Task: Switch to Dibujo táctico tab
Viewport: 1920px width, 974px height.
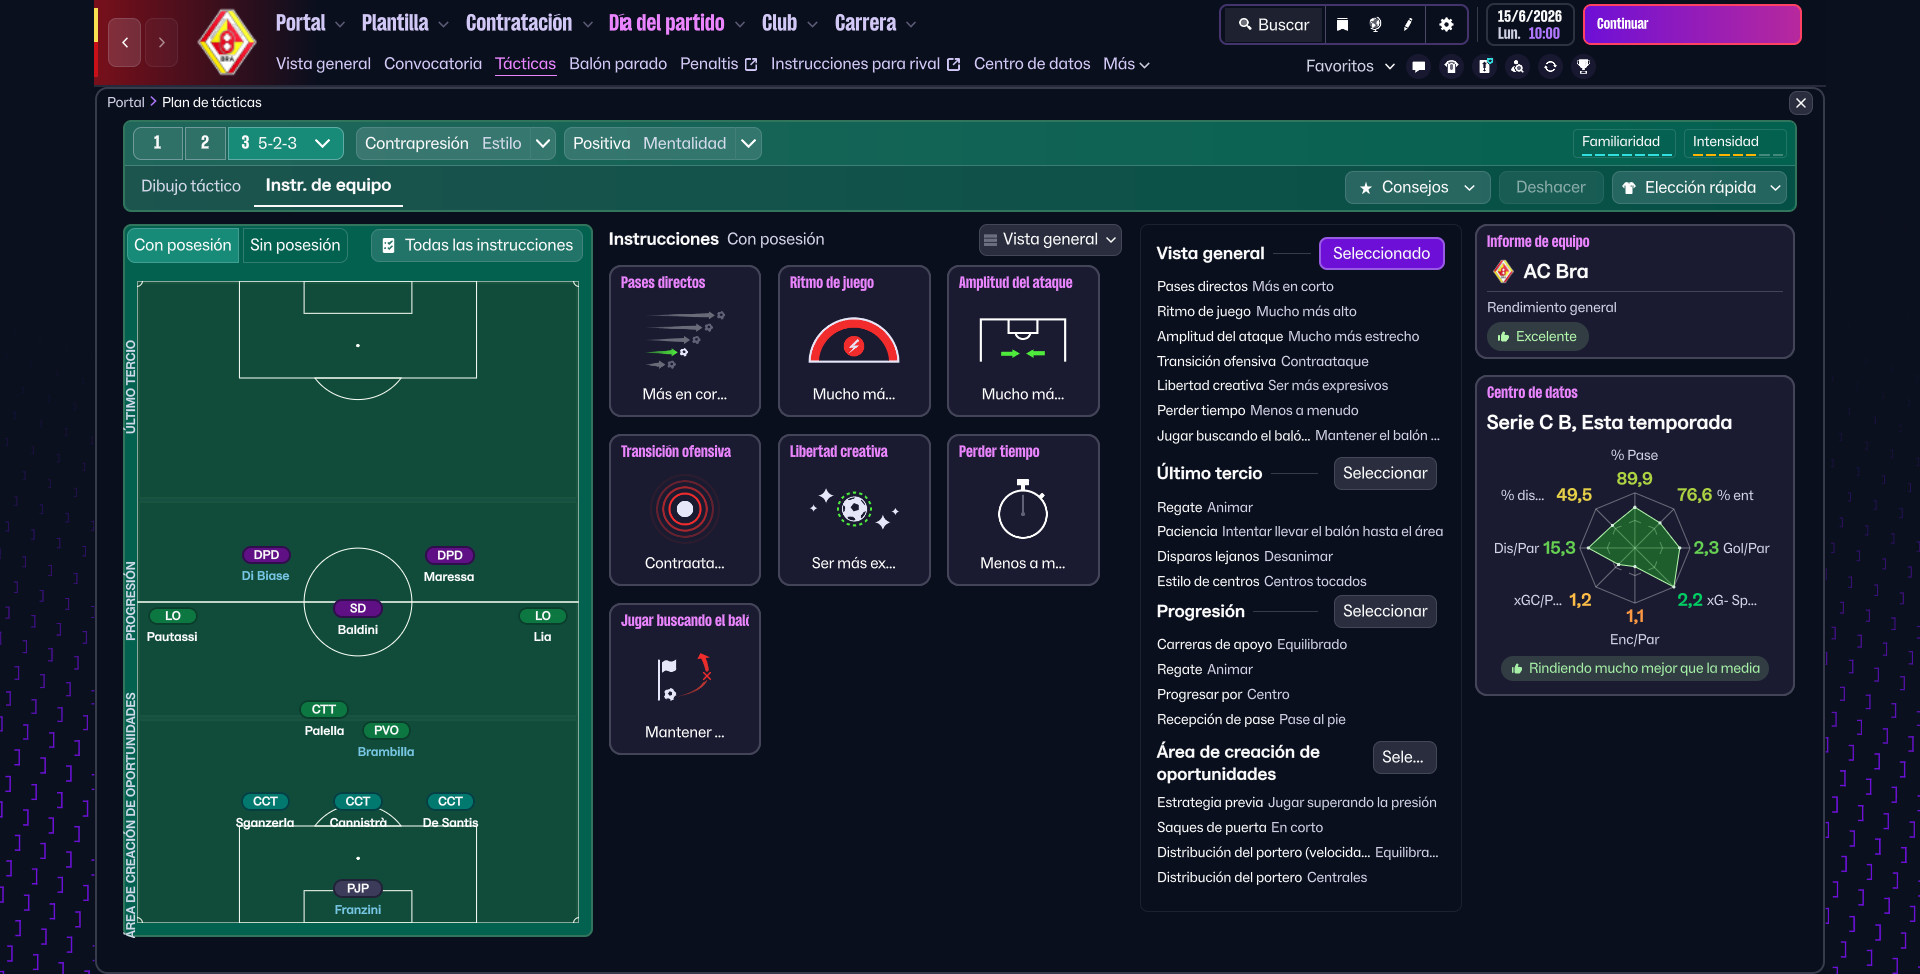Action: tap(191, 186)
